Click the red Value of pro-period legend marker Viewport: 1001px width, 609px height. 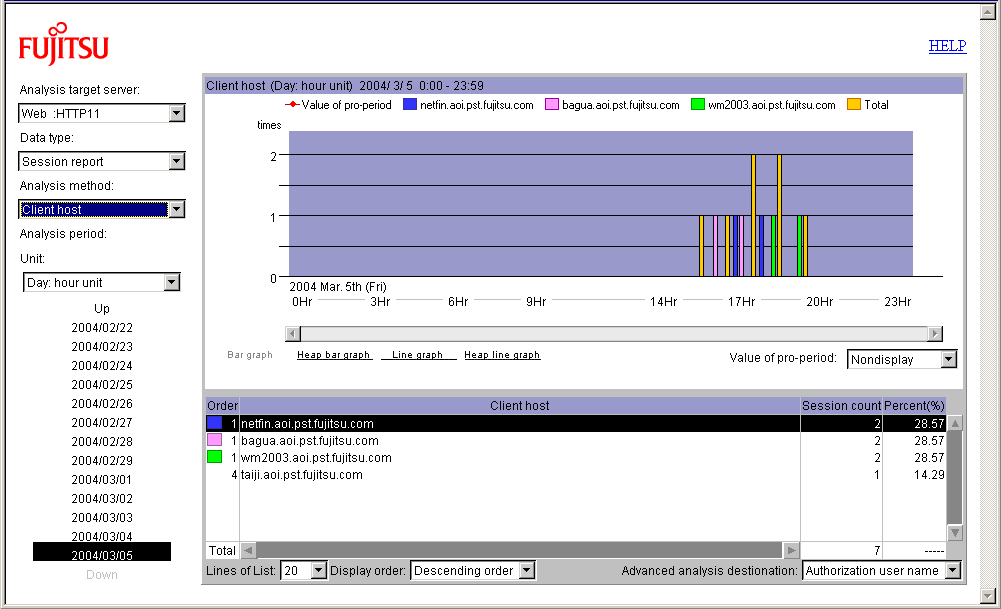pos(292,104)
